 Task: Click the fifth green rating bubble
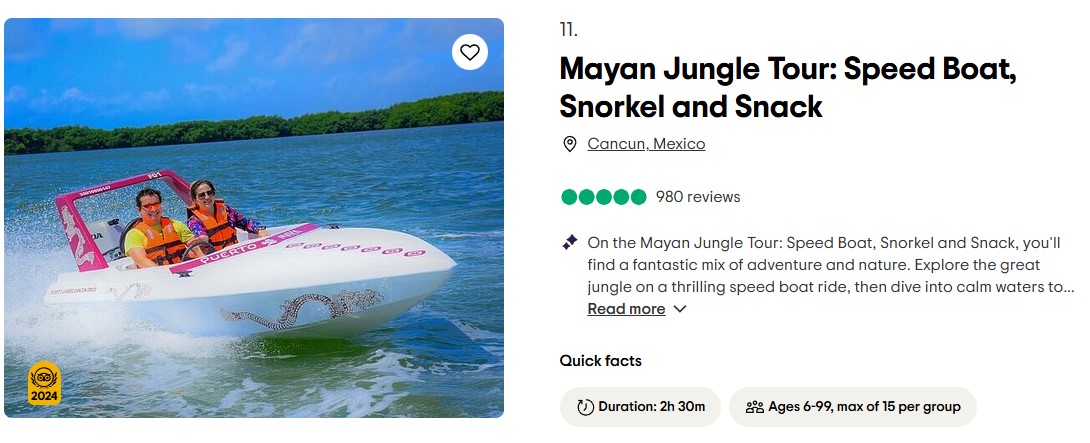pos(639,197)
